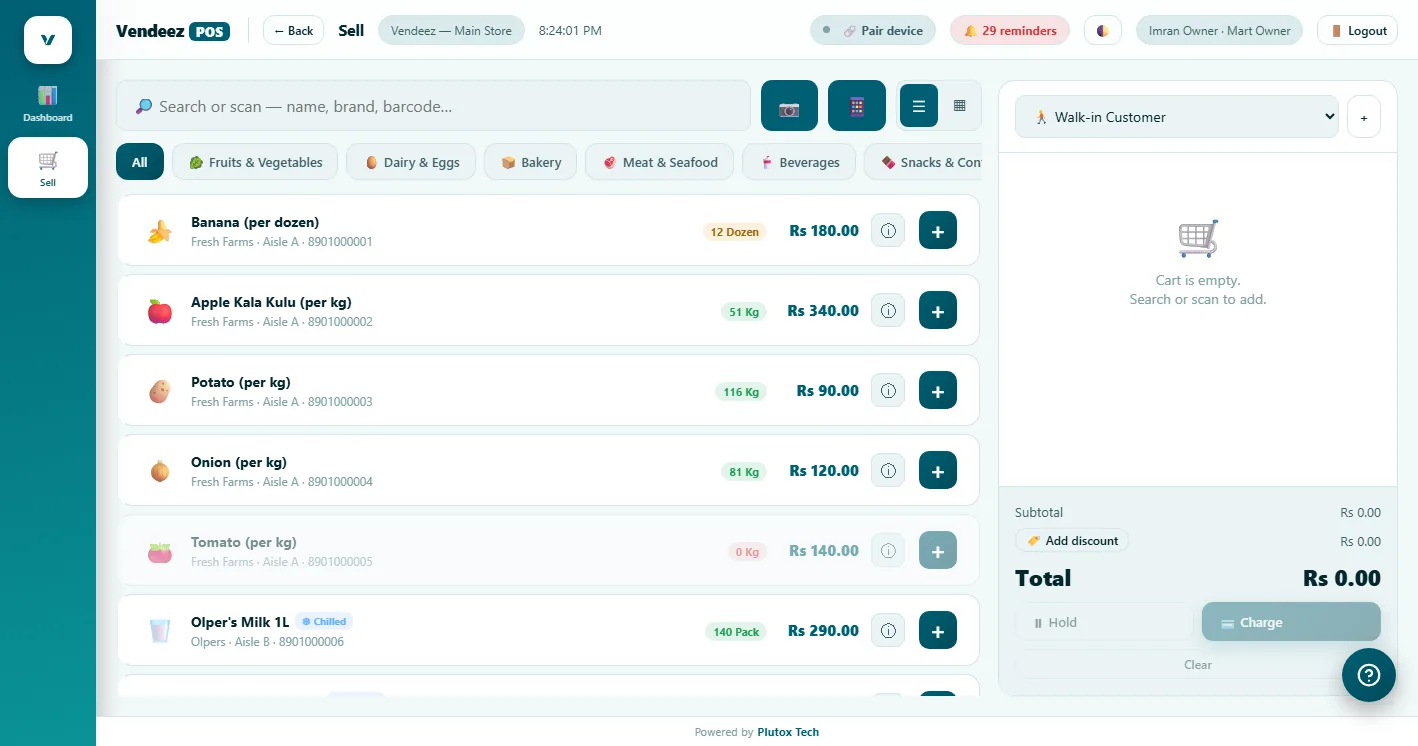Image resolution: width=1418 pixels, height=746 pixels.
Task: Open the help chat bubble
Action: [x=1368, y=675]
